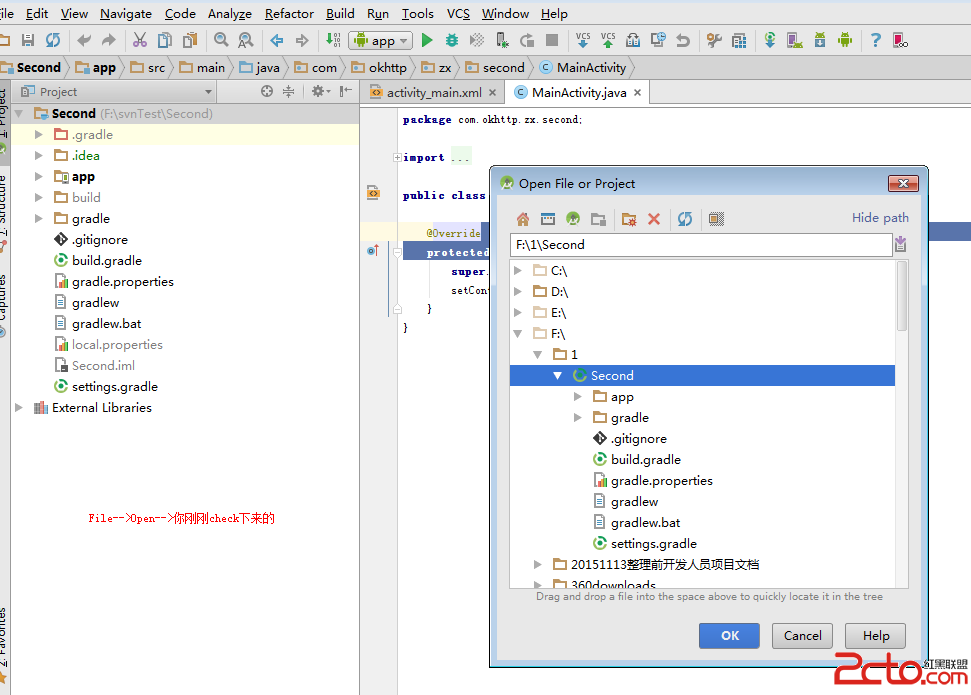Open the Project panel settings gear
Image resolution: width=971 pixels, height=695 pixels.
[318, 92]
